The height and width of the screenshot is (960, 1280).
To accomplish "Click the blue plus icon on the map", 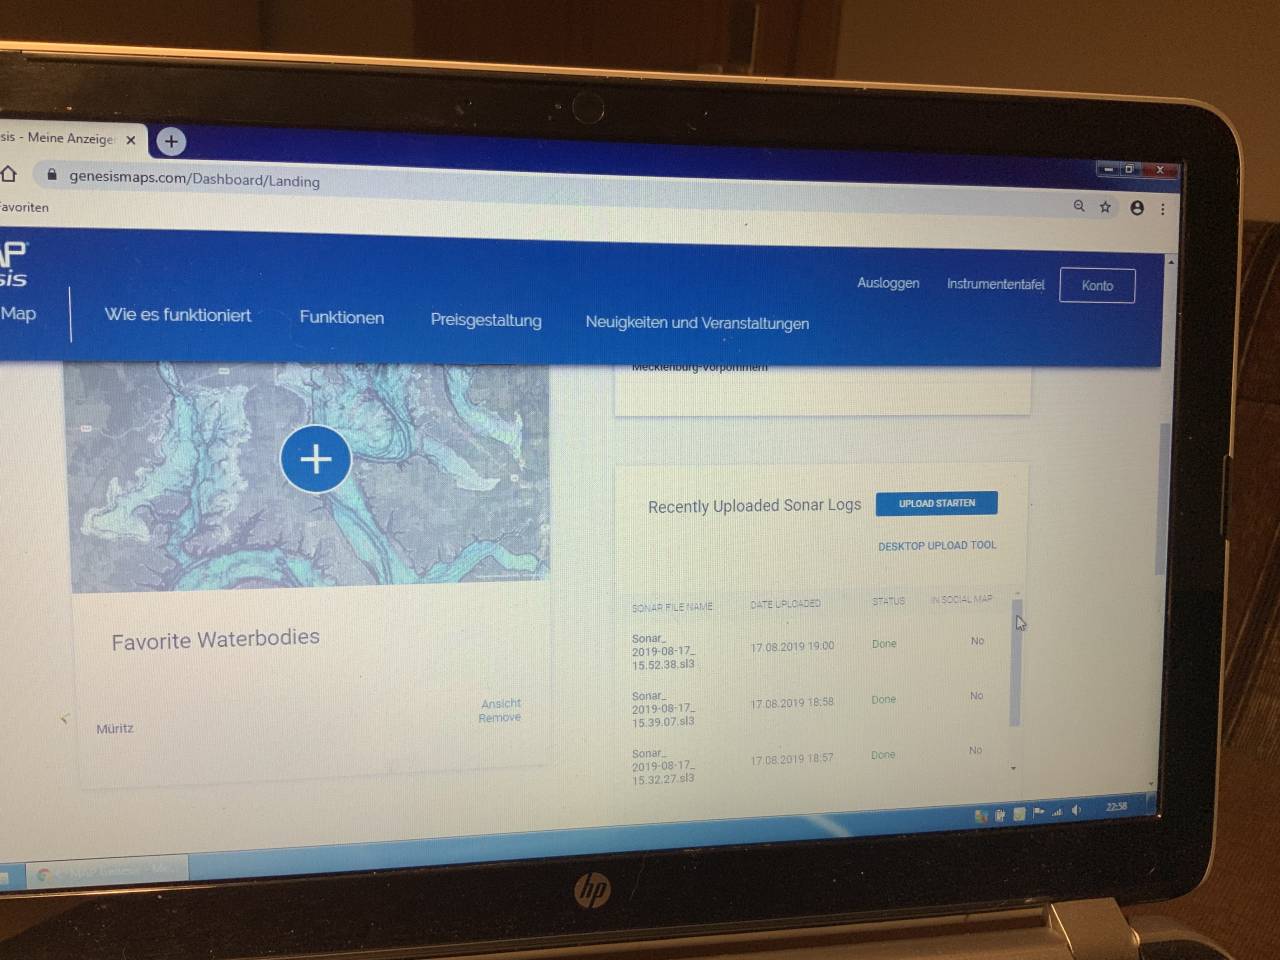I will [x=316, y=459].
